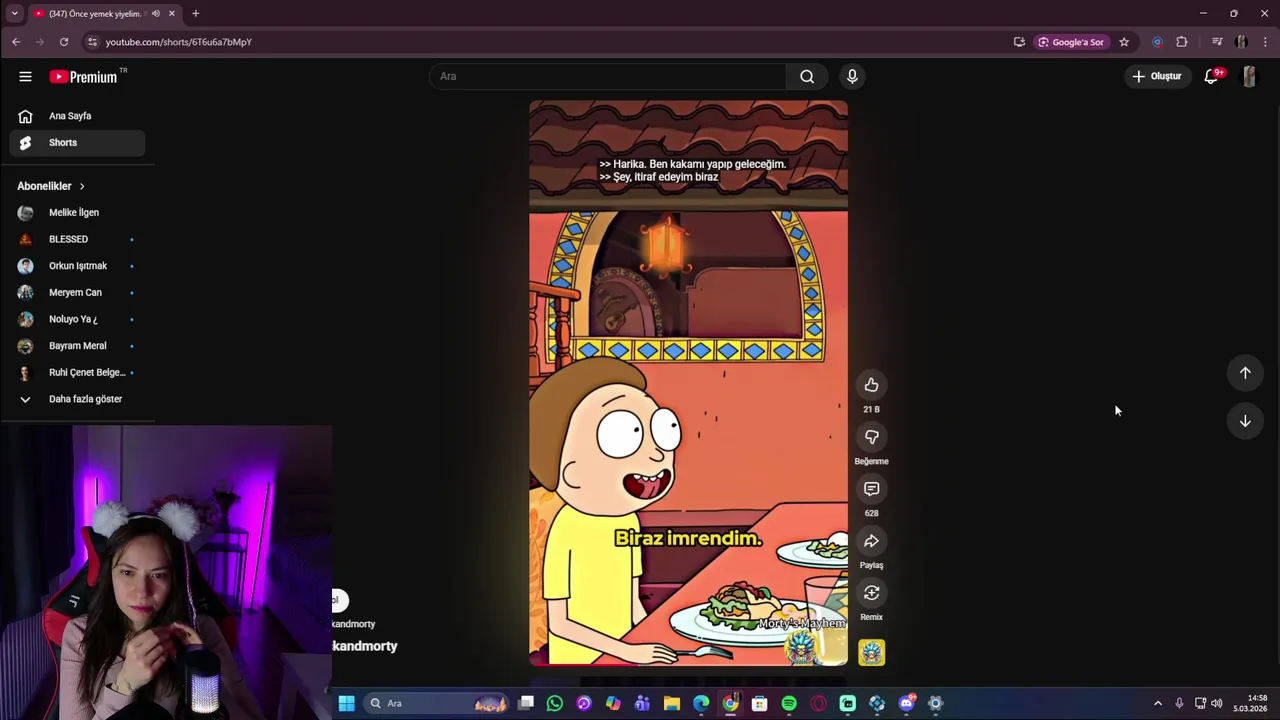1280x720 pixels.
Task: Expand Daha fazla göster in subscriptions
Action: (77, 399)
